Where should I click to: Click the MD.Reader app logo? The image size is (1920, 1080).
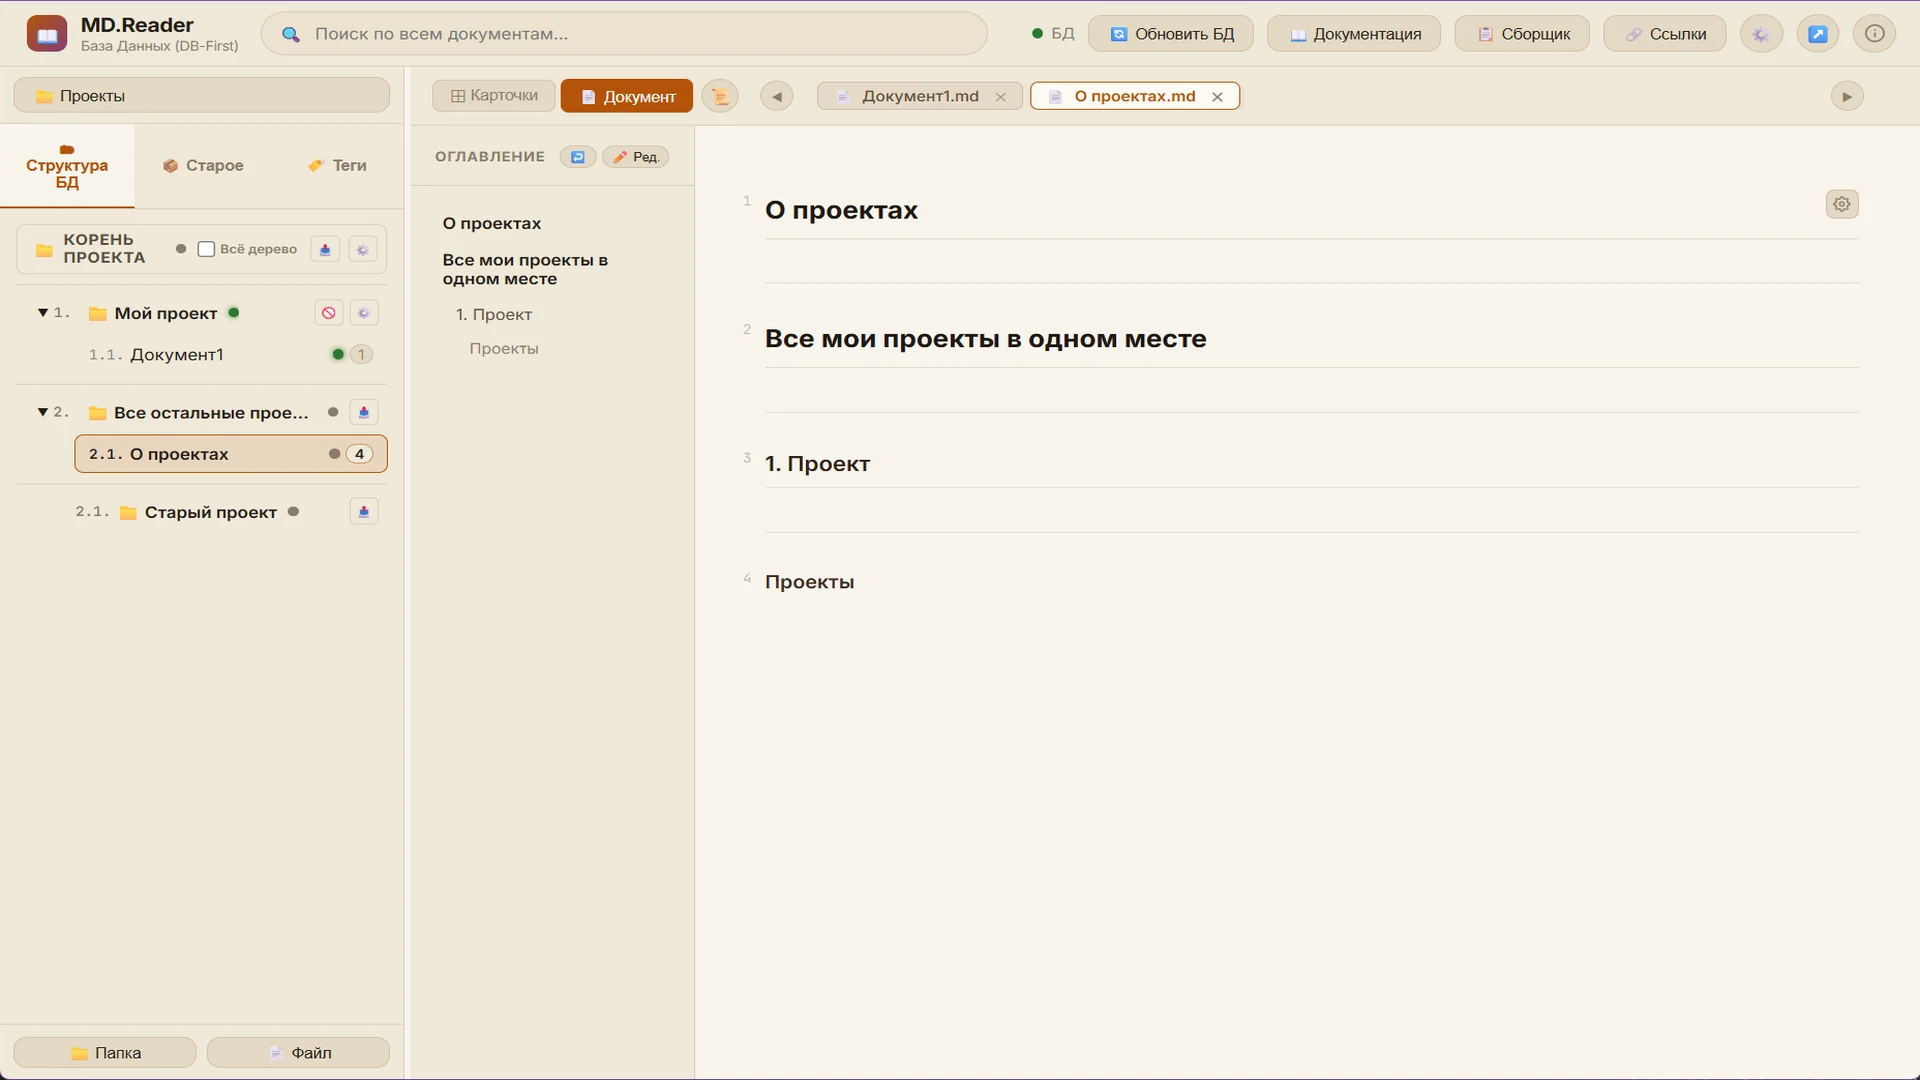pyautogui.click(x=47, y=34)
